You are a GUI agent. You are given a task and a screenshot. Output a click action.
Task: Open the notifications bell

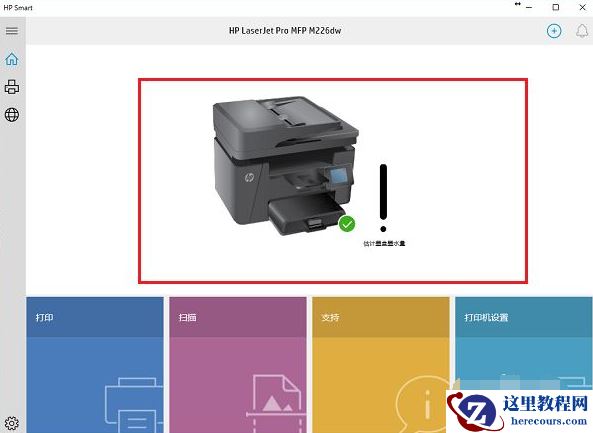[582, 31]
